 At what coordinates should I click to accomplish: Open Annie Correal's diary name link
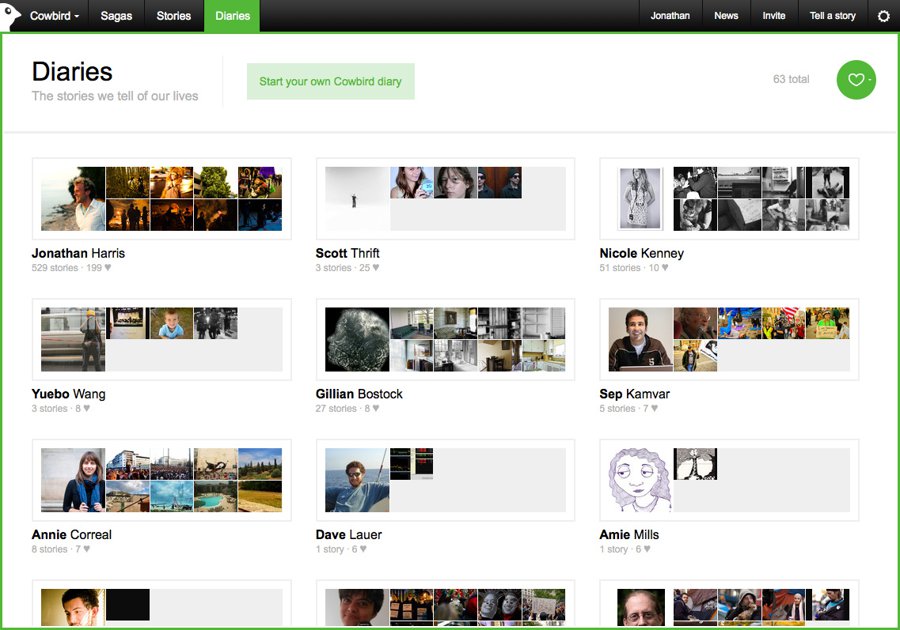point(72,535)
